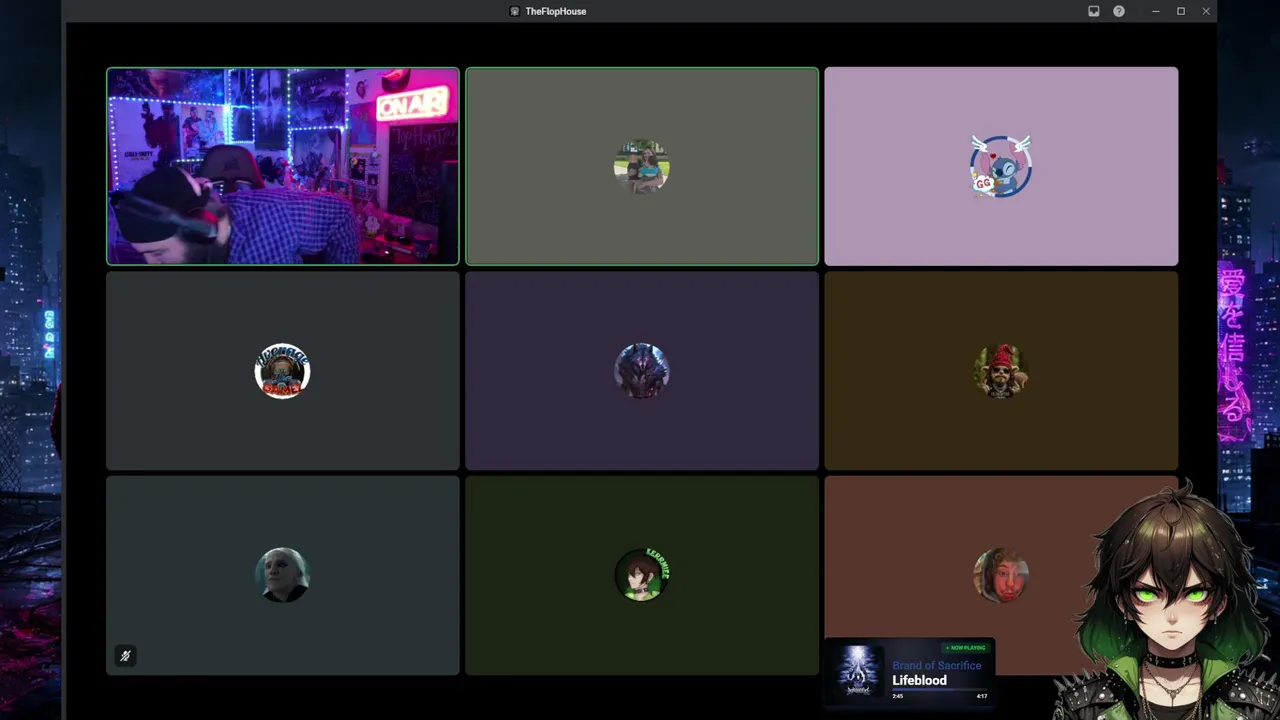Select the avatar of two people outdoors
Viewport: 1280px width, 720px height.
pyautogui.click(x=641, y=166)
